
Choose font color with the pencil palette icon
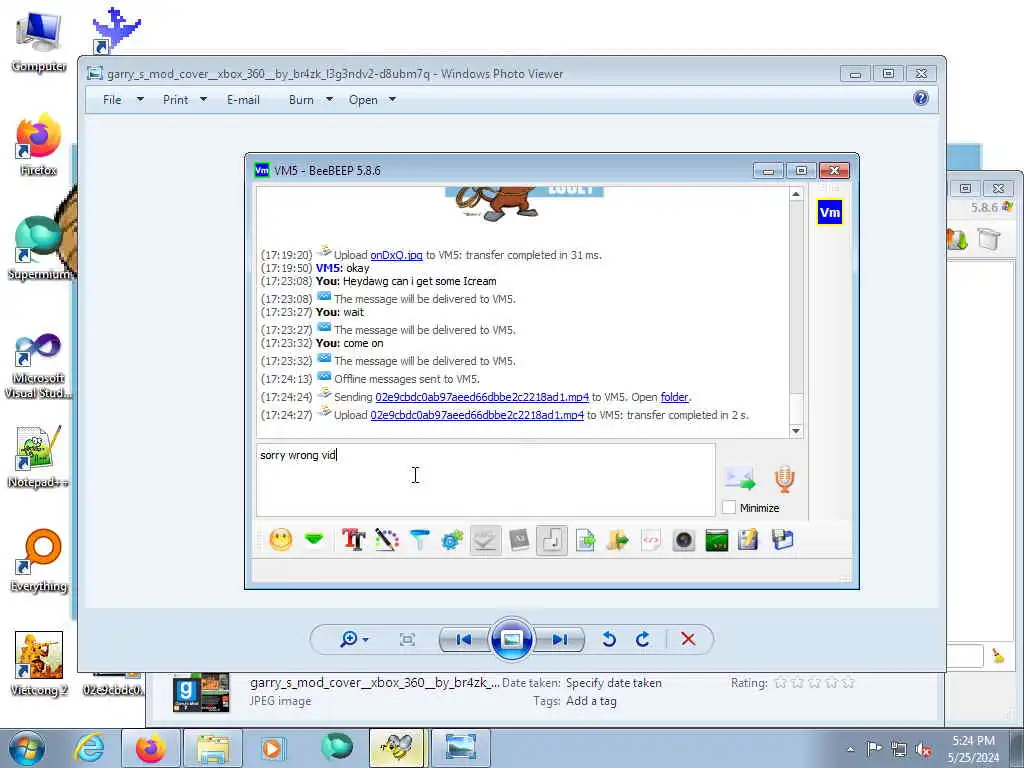pyautogui.click(x=387, y=540)
